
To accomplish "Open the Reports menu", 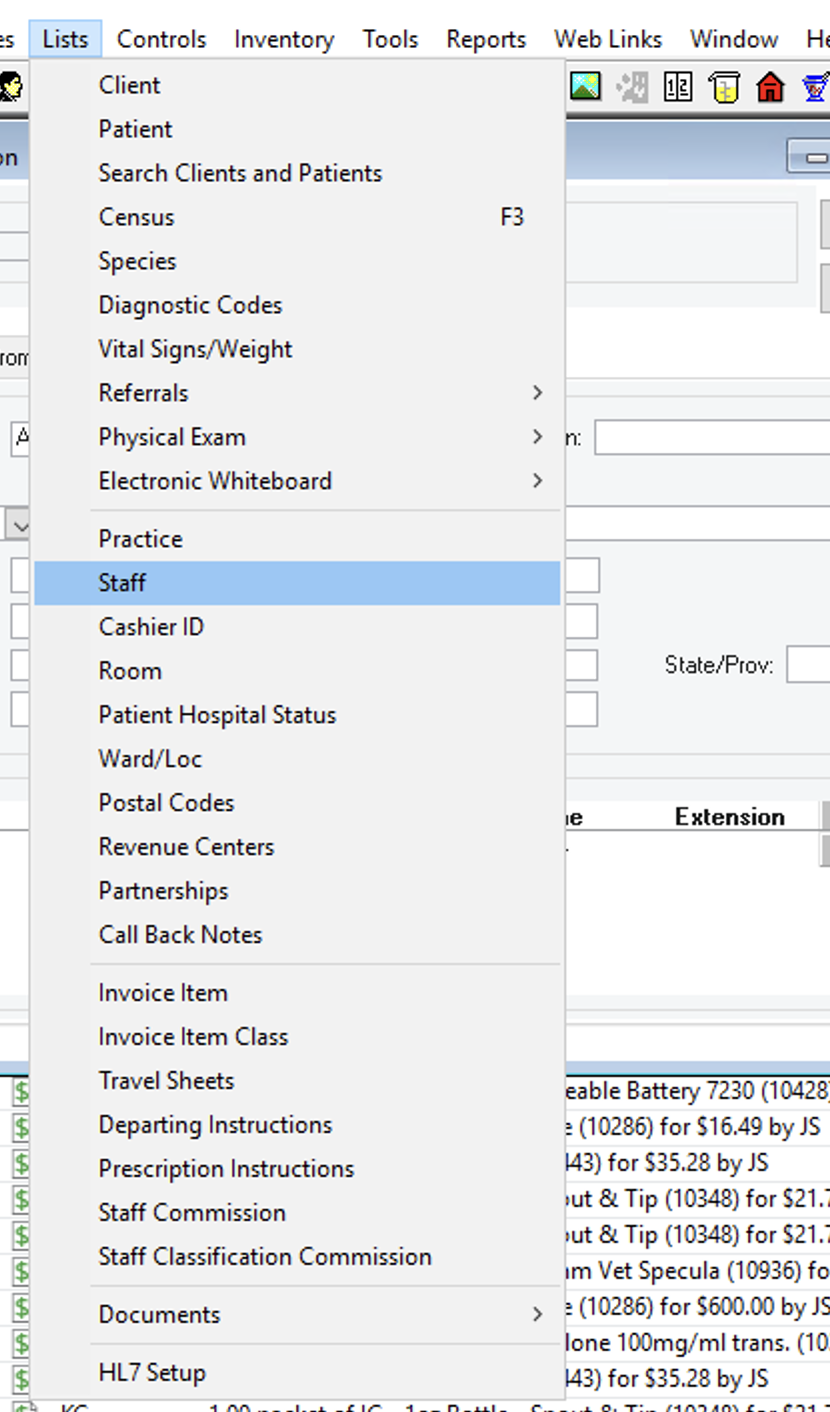I will pyautogui.click(x=486, y=39).
